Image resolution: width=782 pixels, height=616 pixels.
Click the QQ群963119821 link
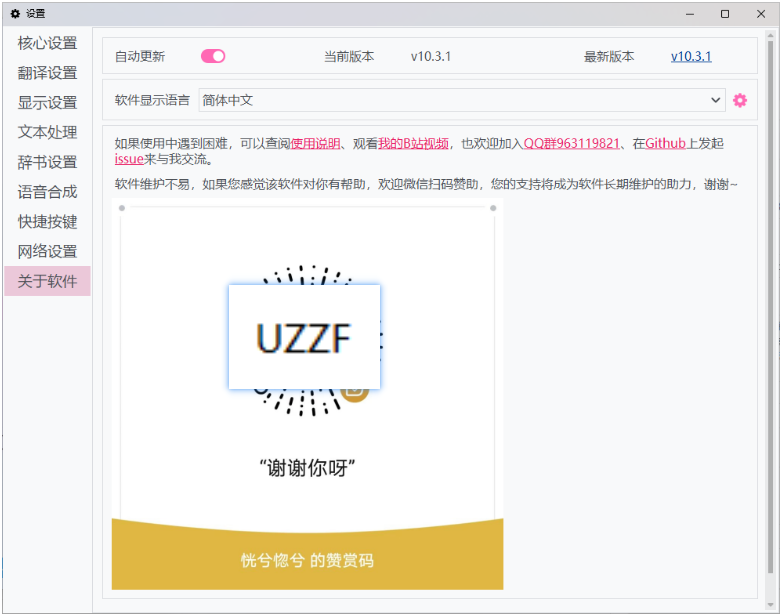(572, 144)
